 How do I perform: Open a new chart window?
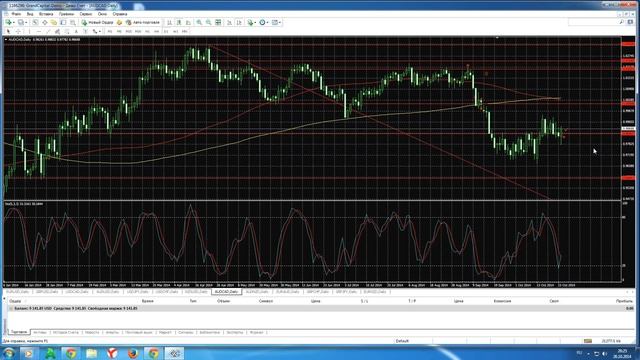[x=8, y=22]
